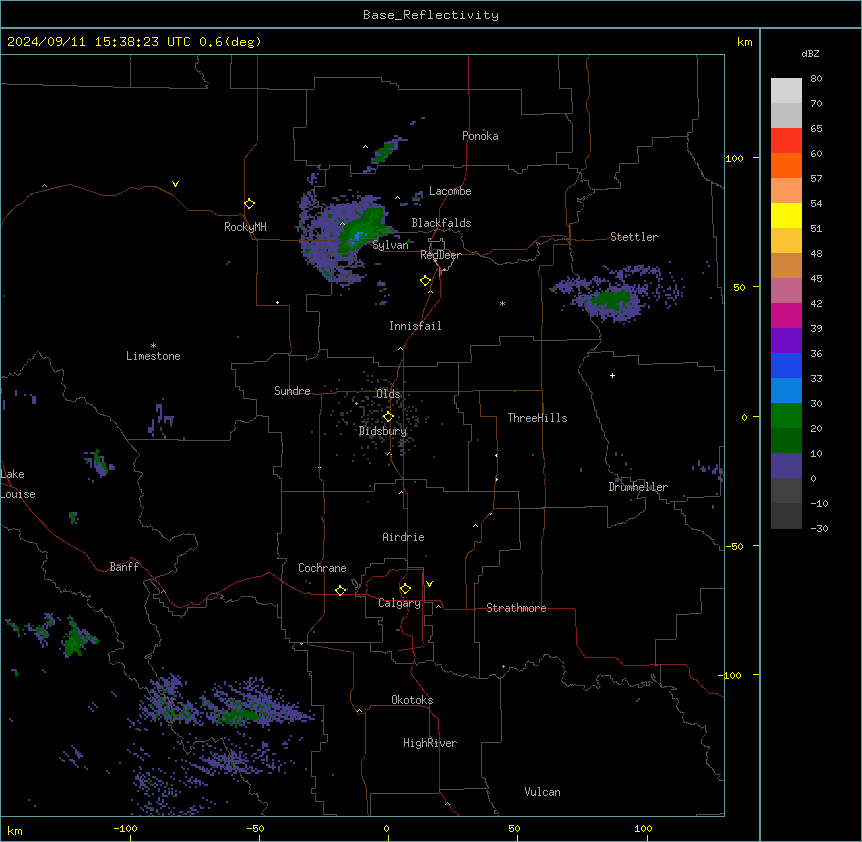Click the Limestone label

point(153,356)
